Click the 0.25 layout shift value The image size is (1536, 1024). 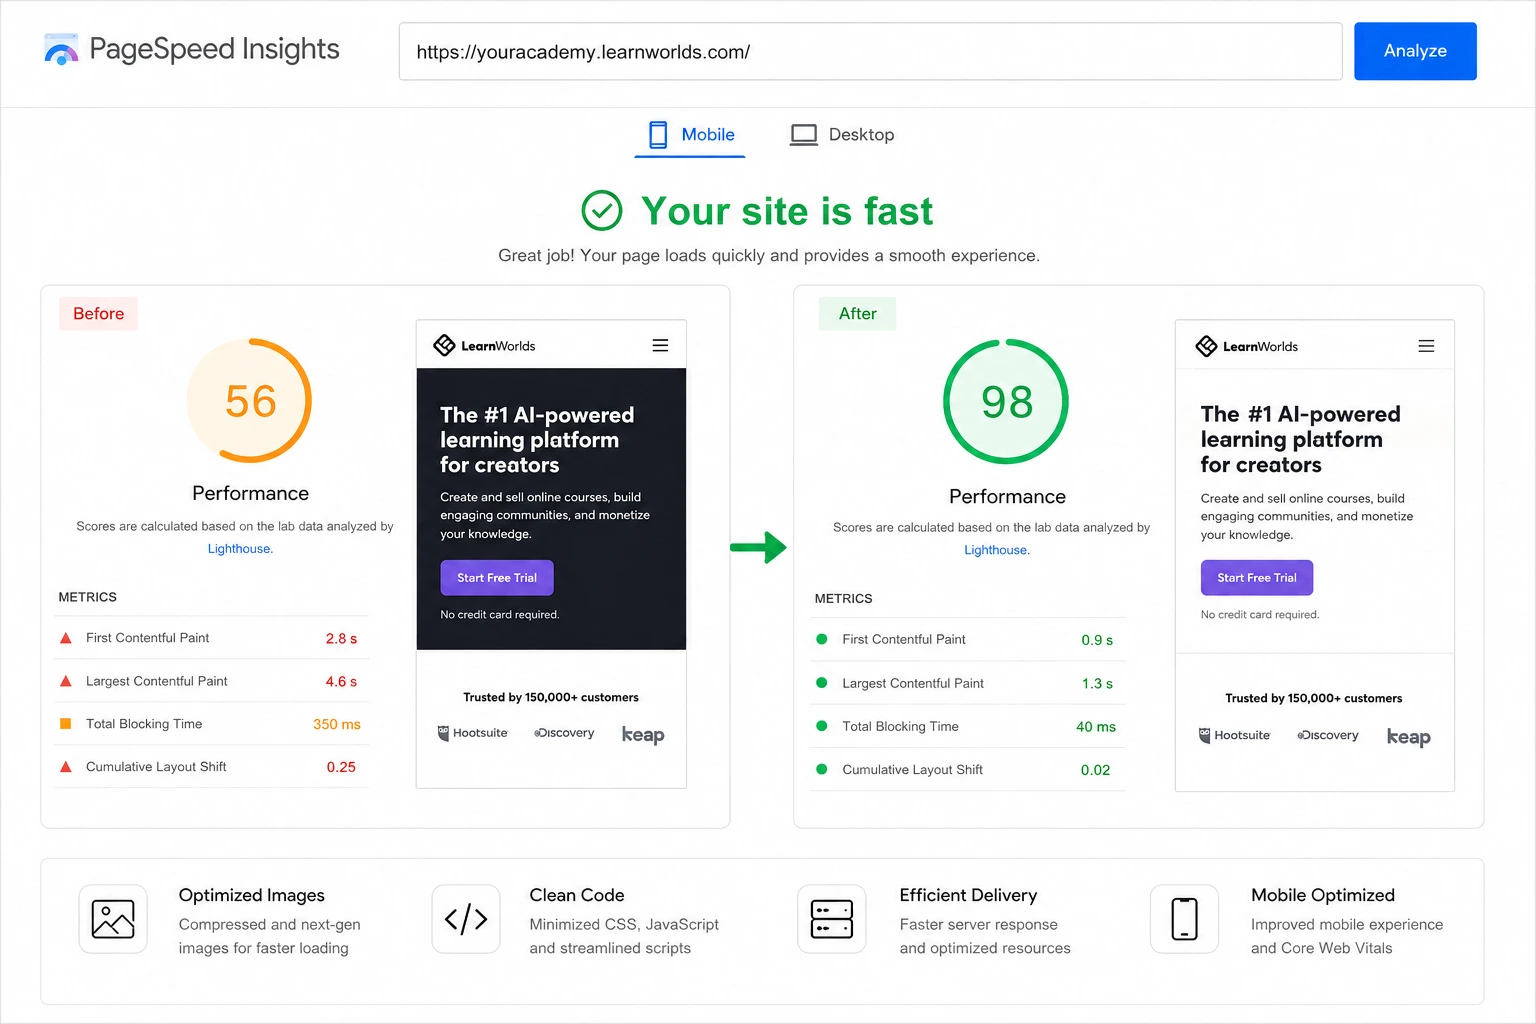[x=341, y=767]
